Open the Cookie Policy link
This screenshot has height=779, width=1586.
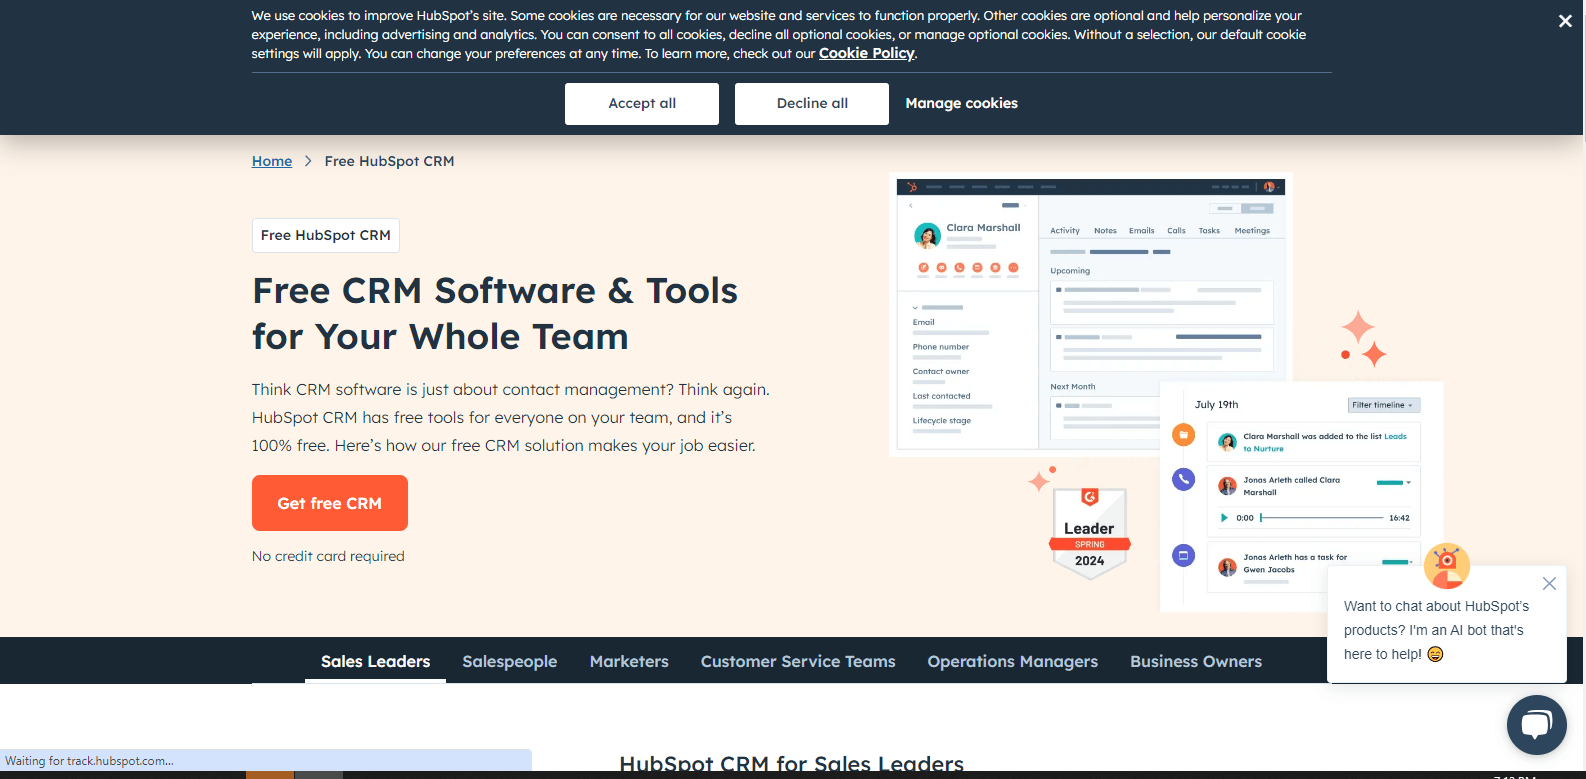(866, 54)
